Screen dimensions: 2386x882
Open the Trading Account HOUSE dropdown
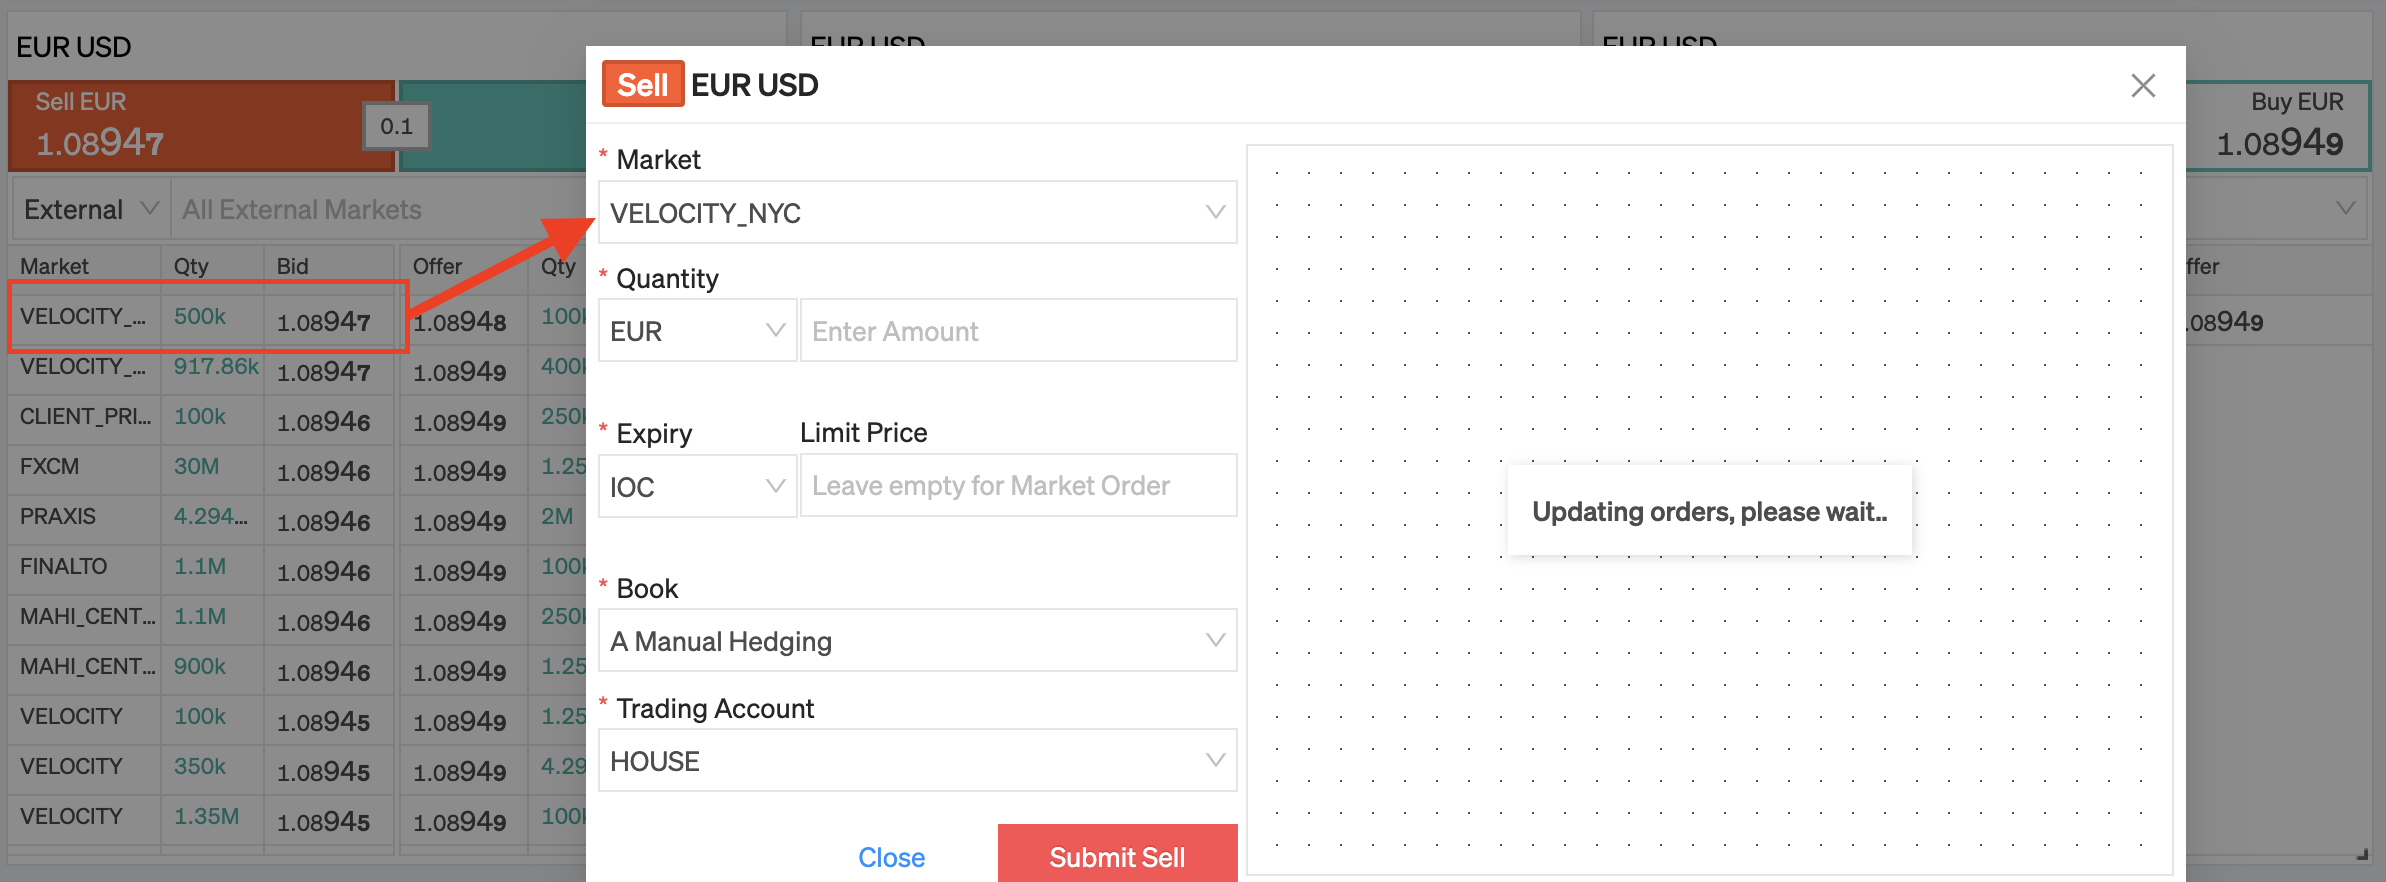pos(917,760)
